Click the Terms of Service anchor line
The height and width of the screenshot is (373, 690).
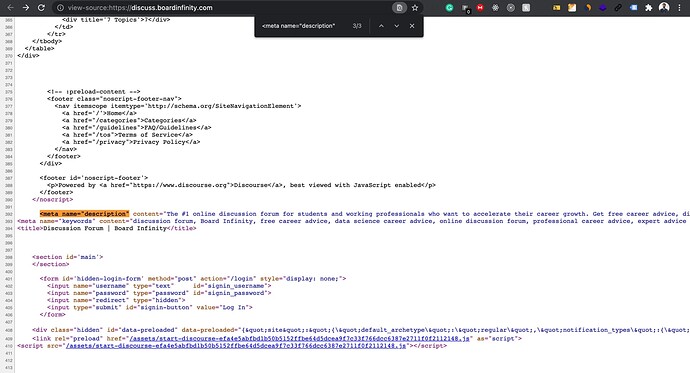(x=127, y=135)
